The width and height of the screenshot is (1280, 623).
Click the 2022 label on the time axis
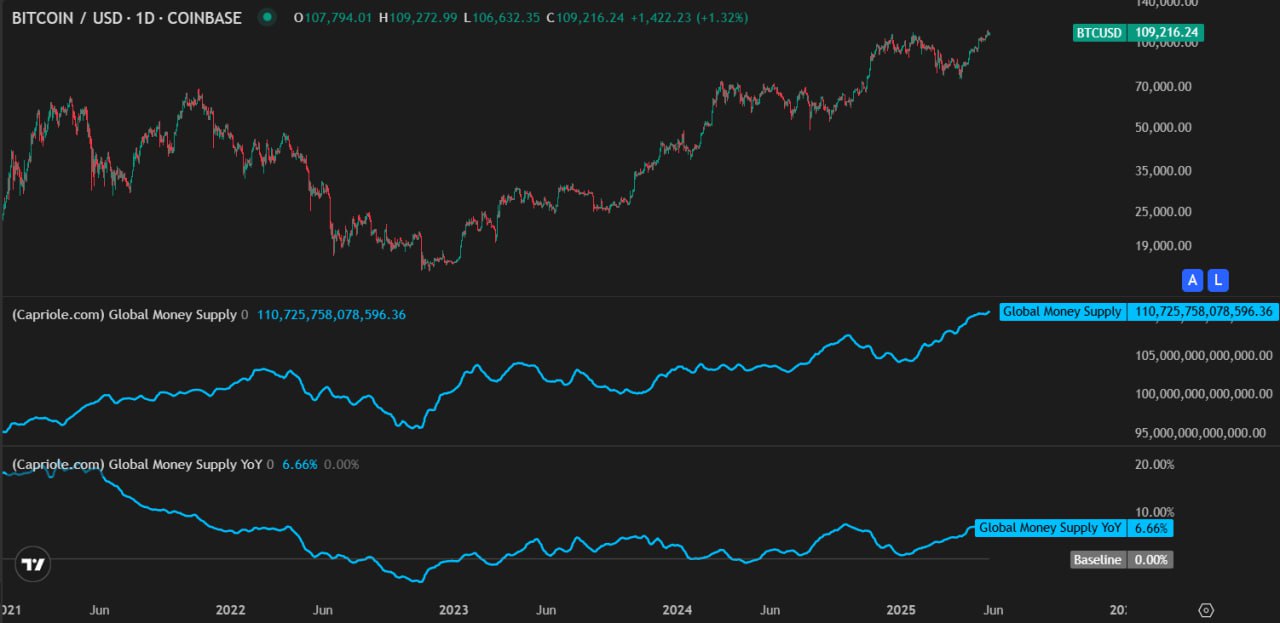click(230, 610)
